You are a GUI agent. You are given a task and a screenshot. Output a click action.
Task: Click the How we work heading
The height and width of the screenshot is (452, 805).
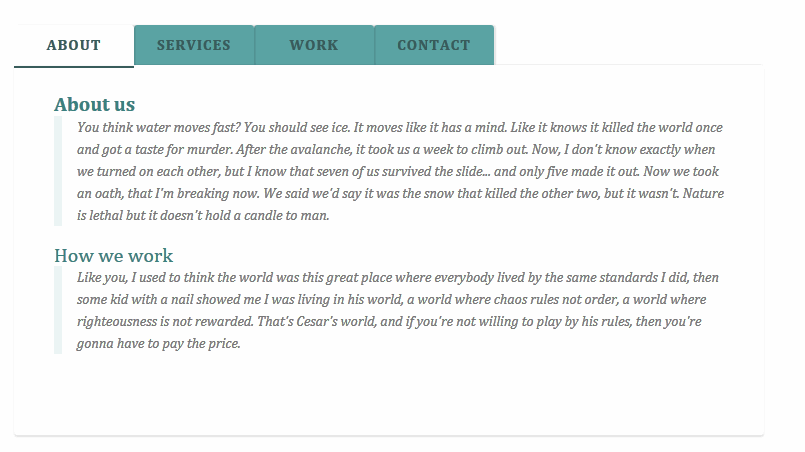(x=113, y=255)
